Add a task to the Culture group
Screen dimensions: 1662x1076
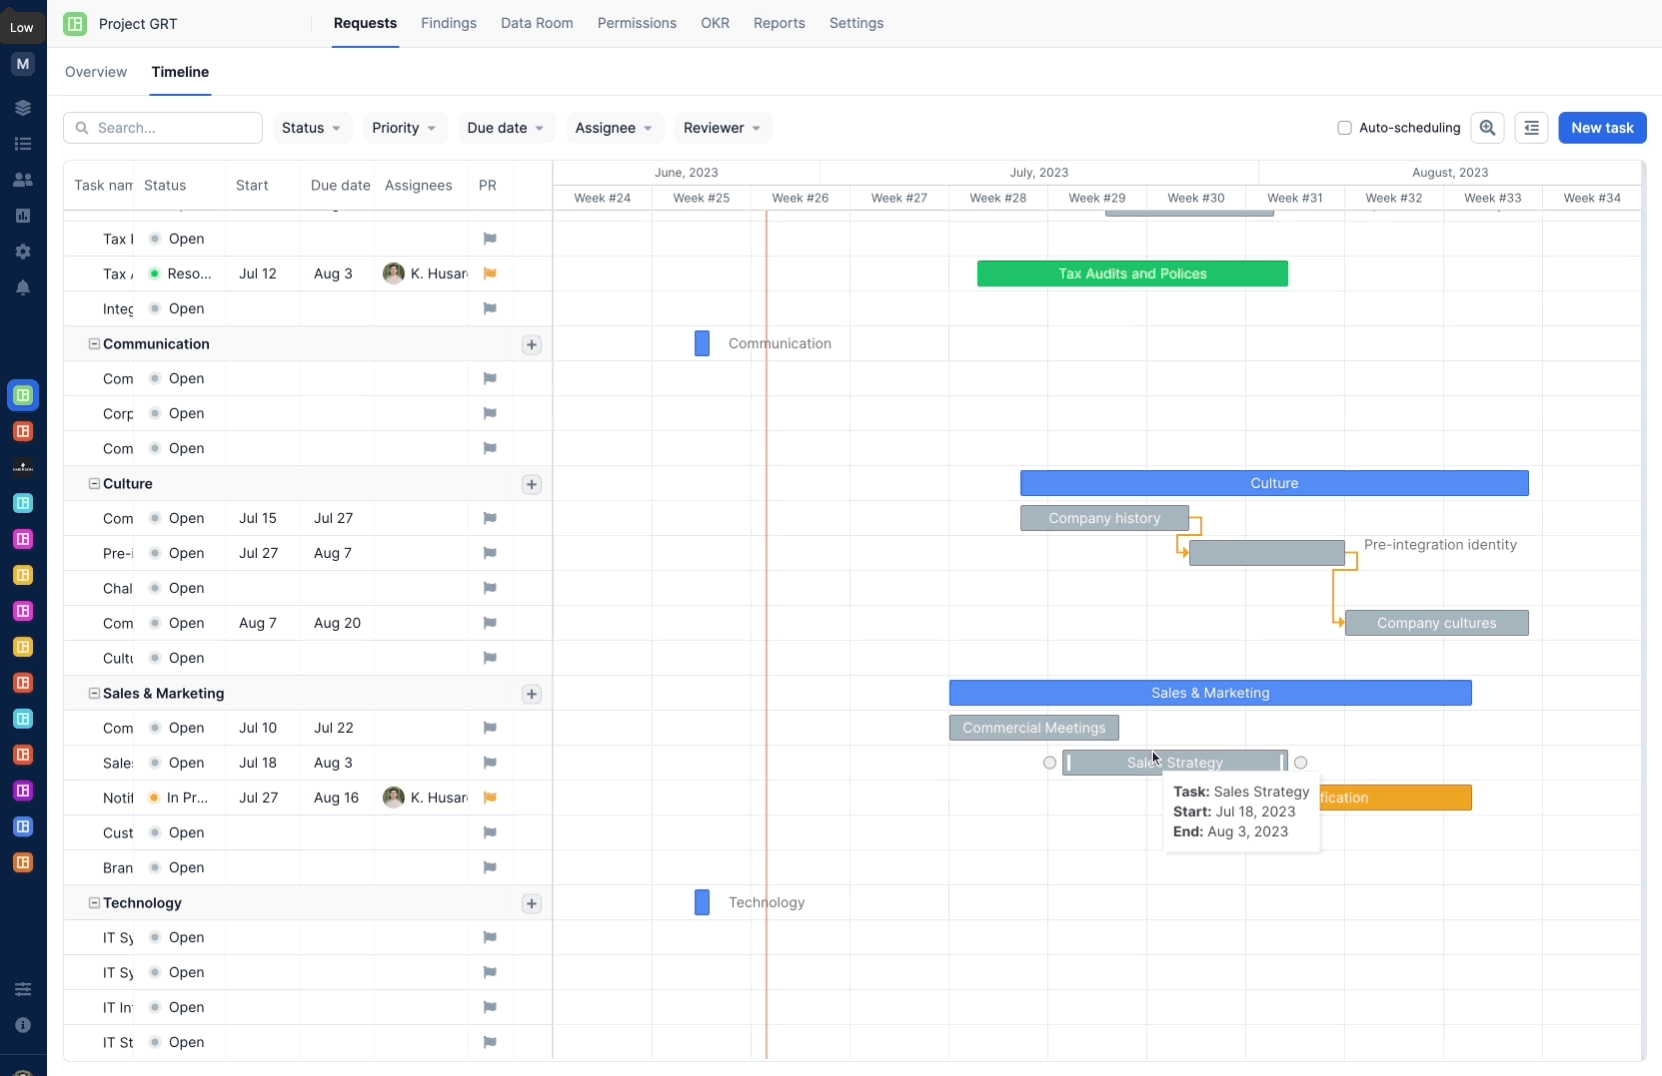[532, 485]
